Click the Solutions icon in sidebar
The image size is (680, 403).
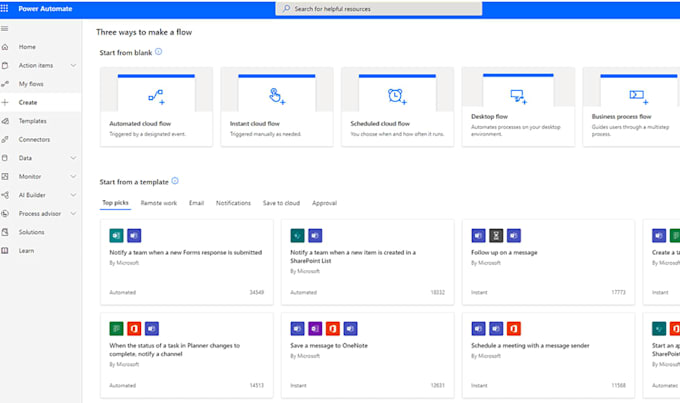click(5, 232)
